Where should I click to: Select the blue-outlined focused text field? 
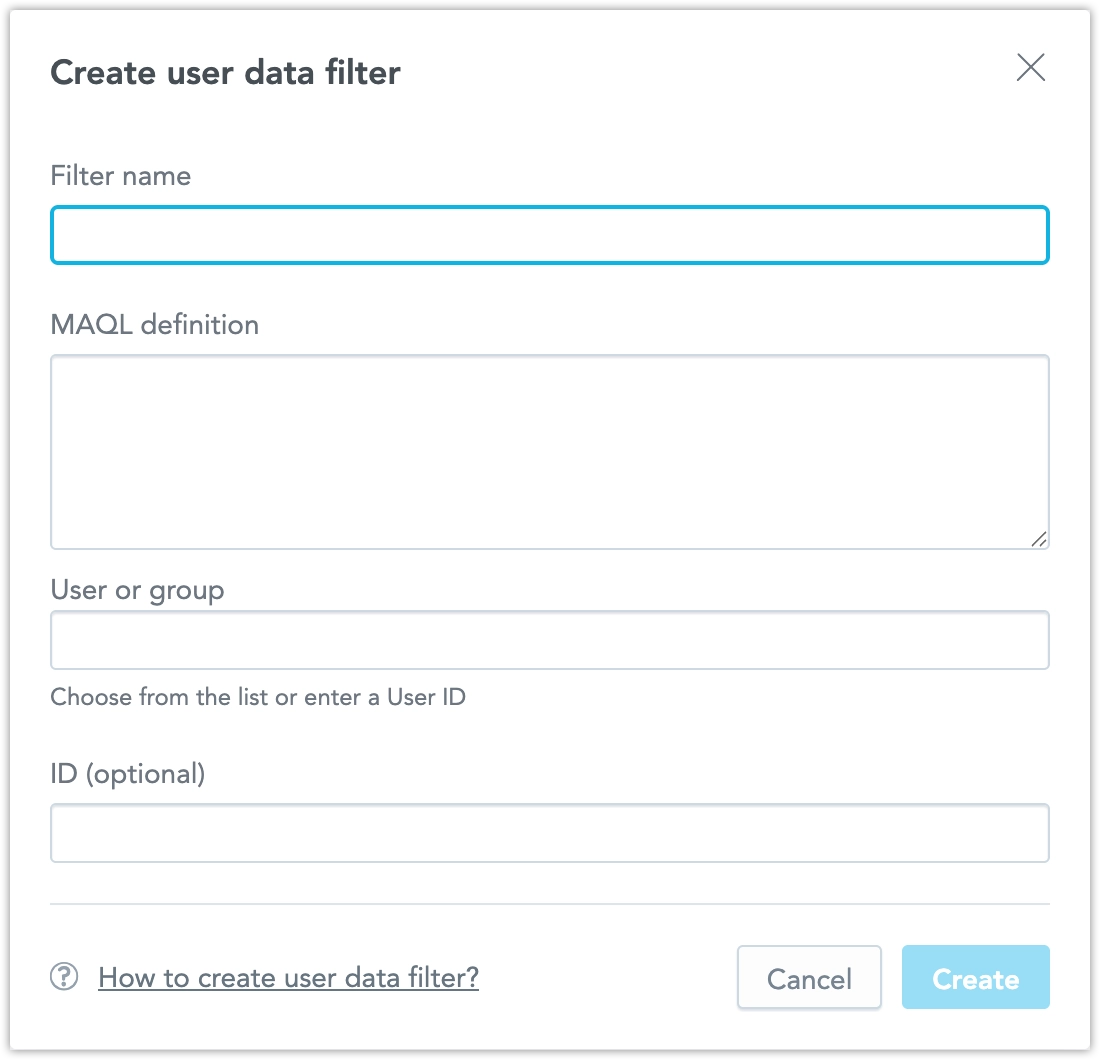(x=549, y=235)
